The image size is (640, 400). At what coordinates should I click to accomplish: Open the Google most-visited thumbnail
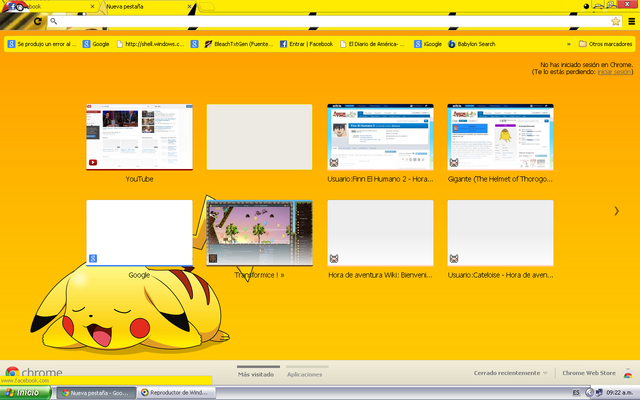[139, 233]
